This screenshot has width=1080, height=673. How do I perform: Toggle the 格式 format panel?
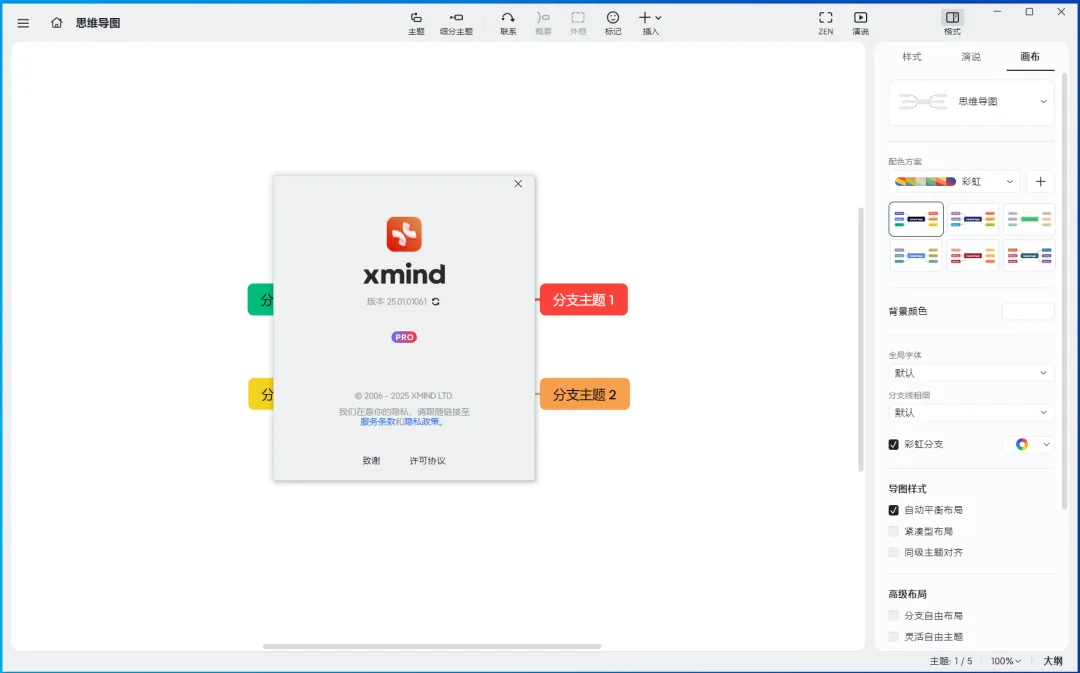tap(953, 23)
